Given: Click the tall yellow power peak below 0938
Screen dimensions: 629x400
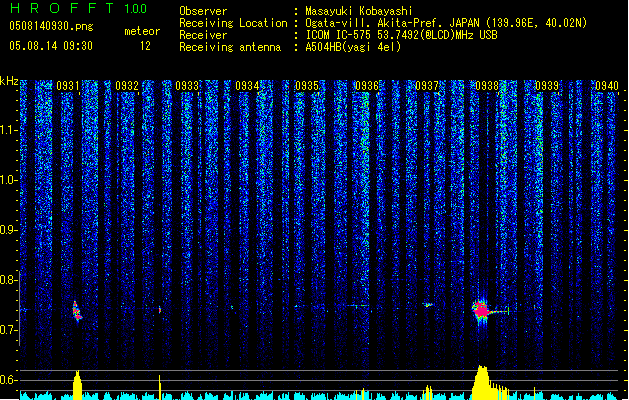Looking at the screenshot, I should pyautogui.click(x=481, y=382).
